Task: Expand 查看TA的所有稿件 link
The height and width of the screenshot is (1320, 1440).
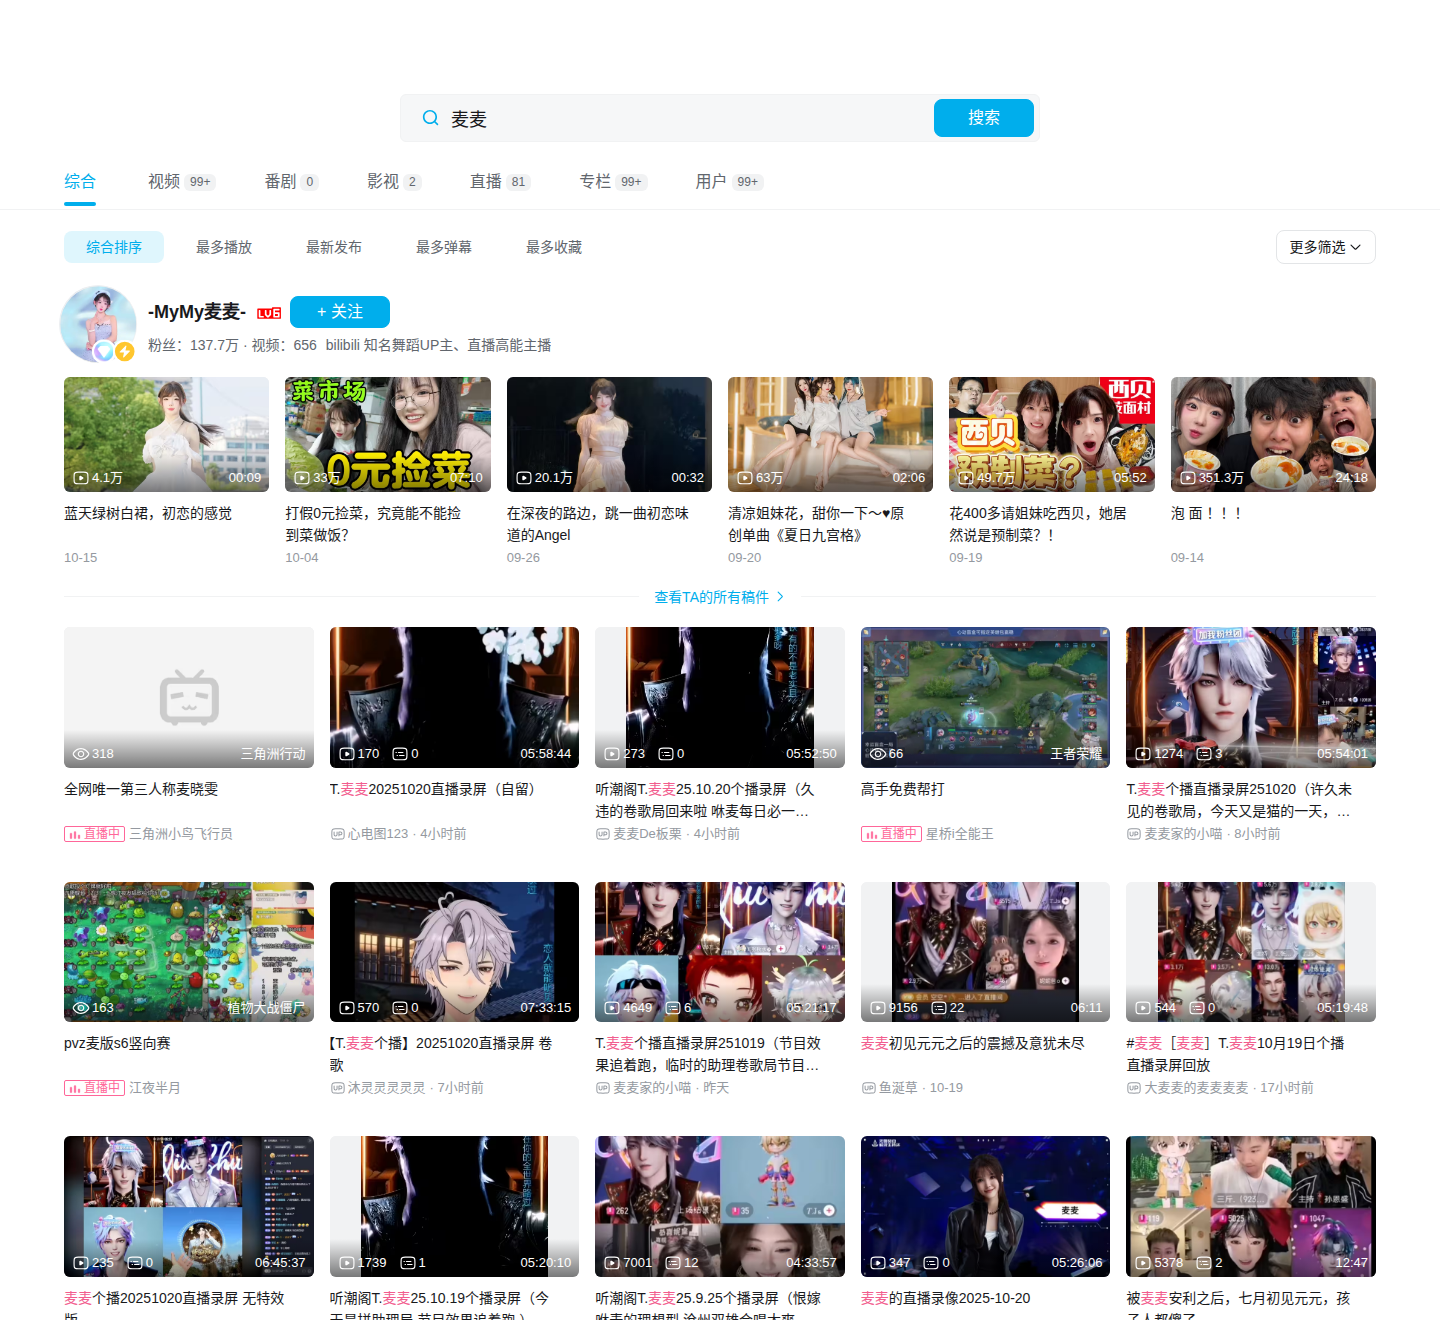Action: pyautogui.click(x=719, y=597)
